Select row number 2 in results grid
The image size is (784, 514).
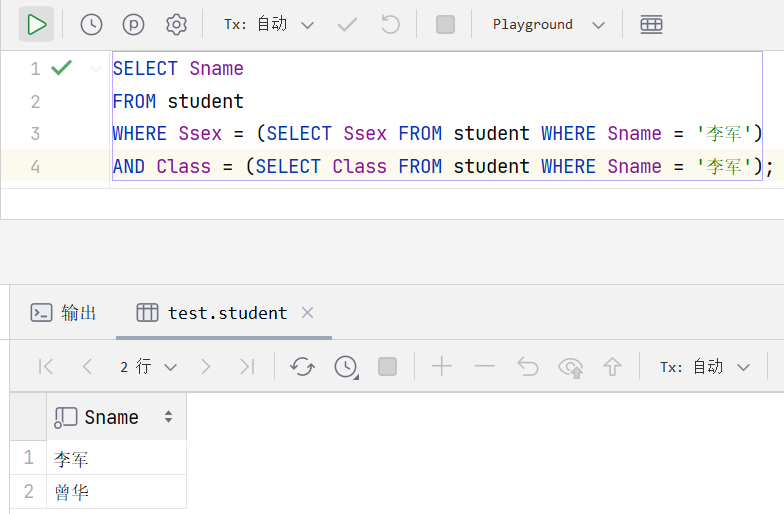click(x=28, y=492)
